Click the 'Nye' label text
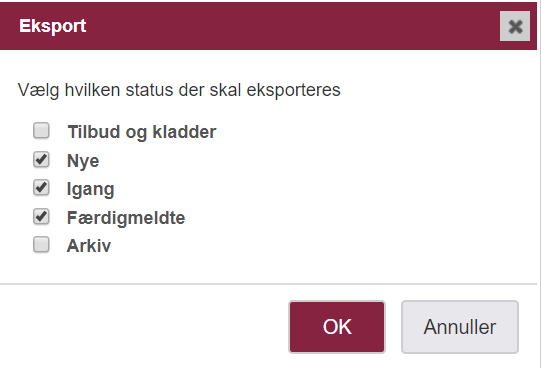 click(83, 161)
